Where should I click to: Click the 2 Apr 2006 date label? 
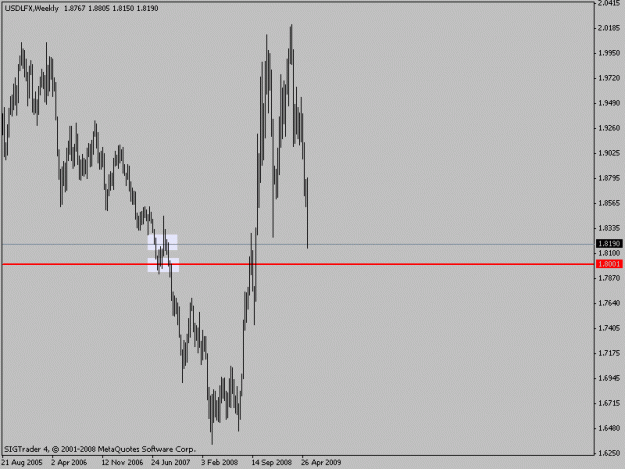(69, 463)
